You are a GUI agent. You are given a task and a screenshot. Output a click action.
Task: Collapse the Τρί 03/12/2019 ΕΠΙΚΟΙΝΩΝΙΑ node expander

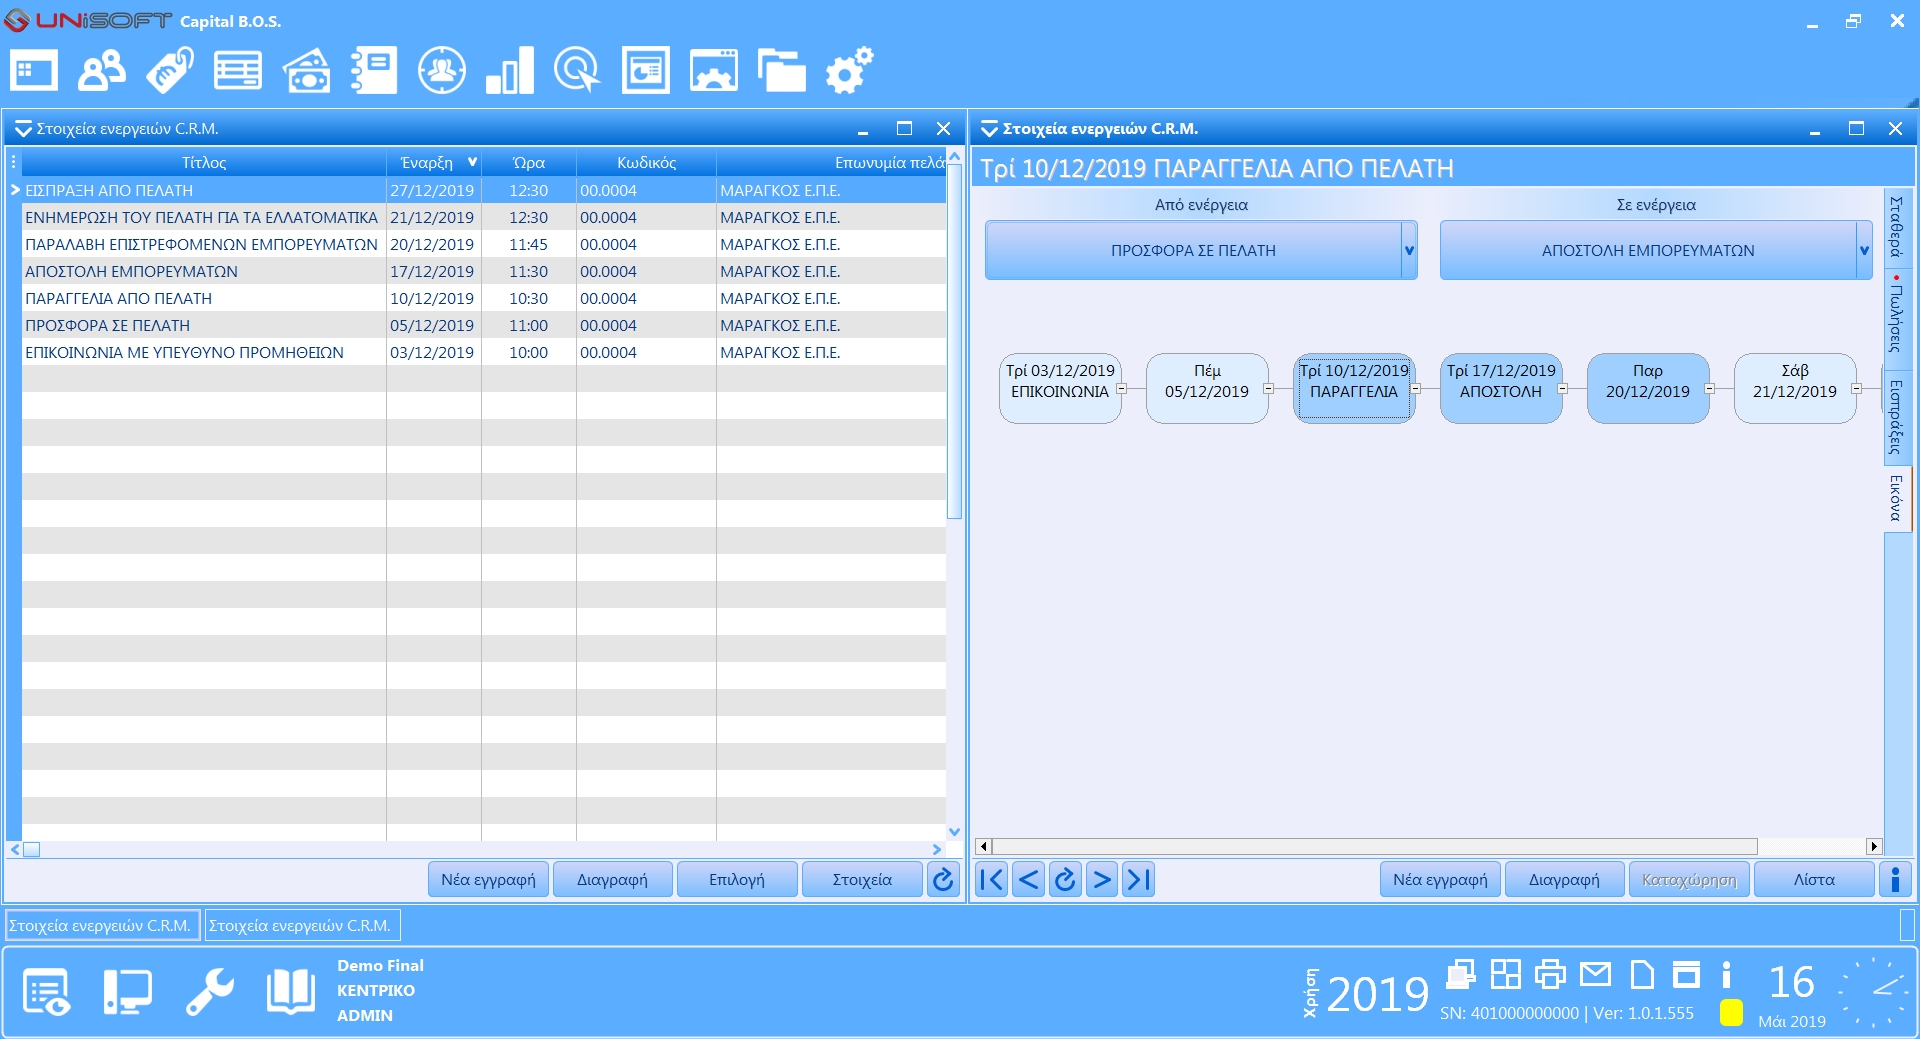(1121, 389)
